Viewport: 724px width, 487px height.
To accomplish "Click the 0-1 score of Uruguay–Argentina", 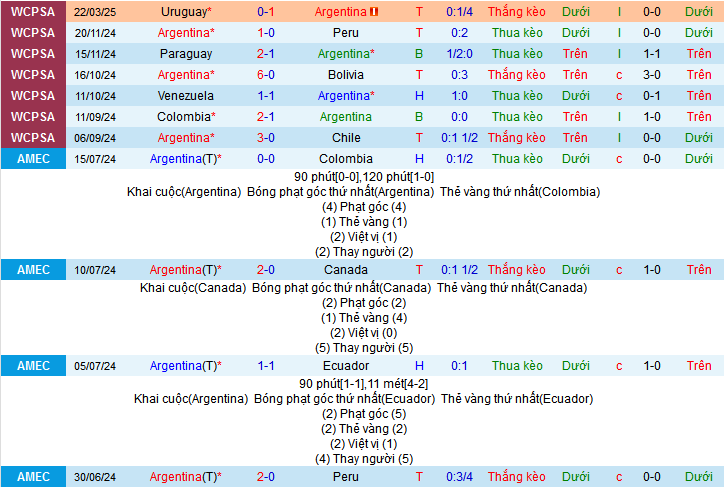I will (x=266, y=11).
